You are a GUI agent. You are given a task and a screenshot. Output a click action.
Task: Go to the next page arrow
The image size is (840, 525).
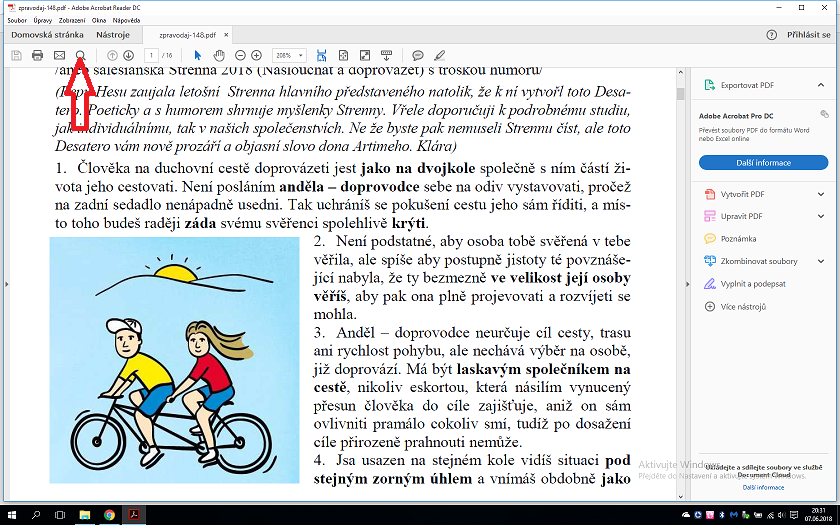coord(129,55)
